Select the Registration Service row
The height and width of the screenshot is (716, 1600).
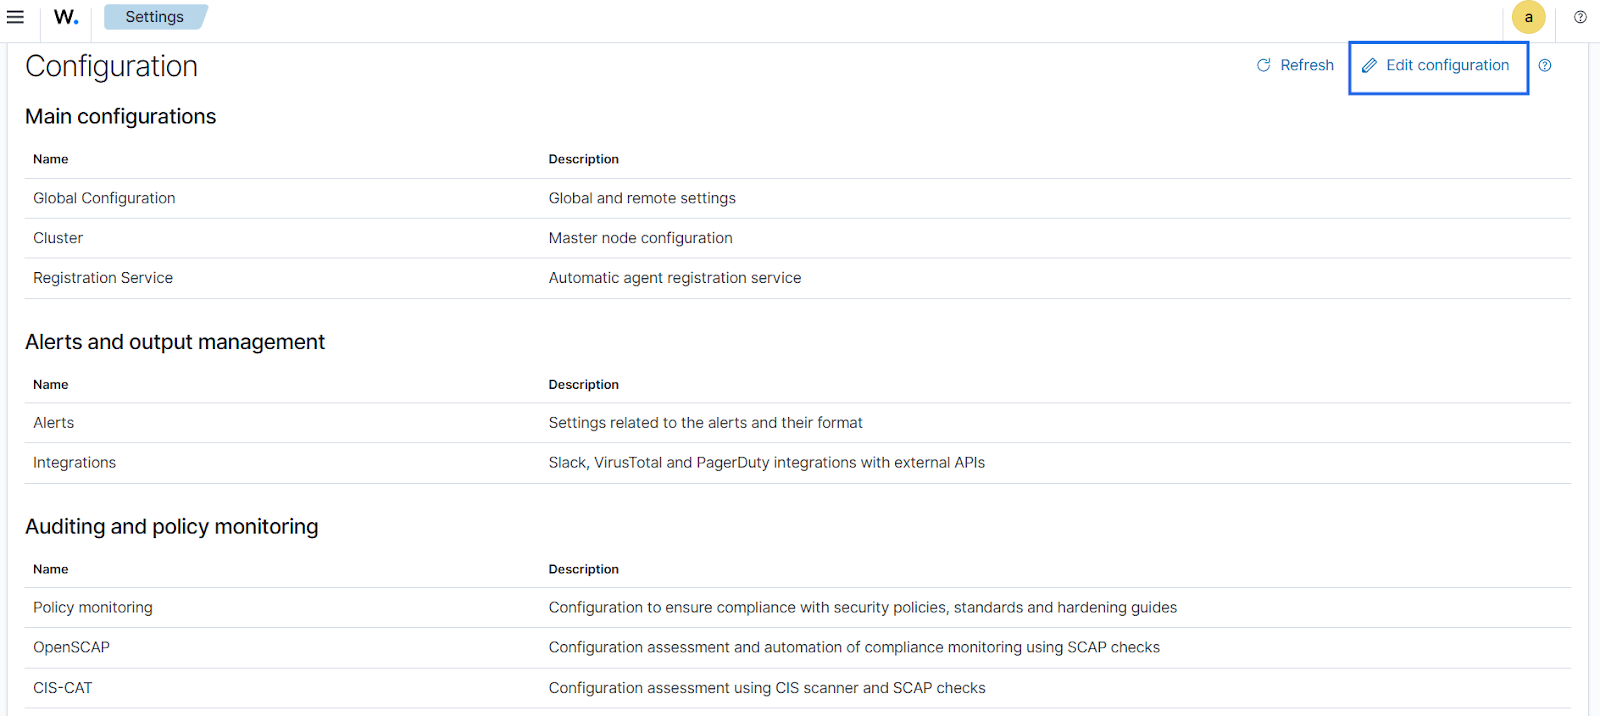pyautogui.click(x=103, y=278)
